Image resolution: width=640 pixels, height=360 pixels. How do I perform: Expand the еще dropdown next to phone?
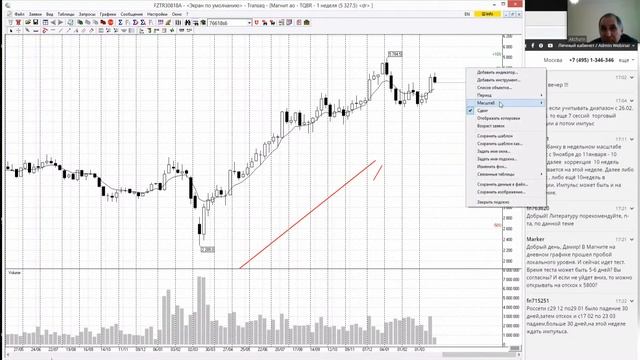pyautogui.click(x=627, y=60)
